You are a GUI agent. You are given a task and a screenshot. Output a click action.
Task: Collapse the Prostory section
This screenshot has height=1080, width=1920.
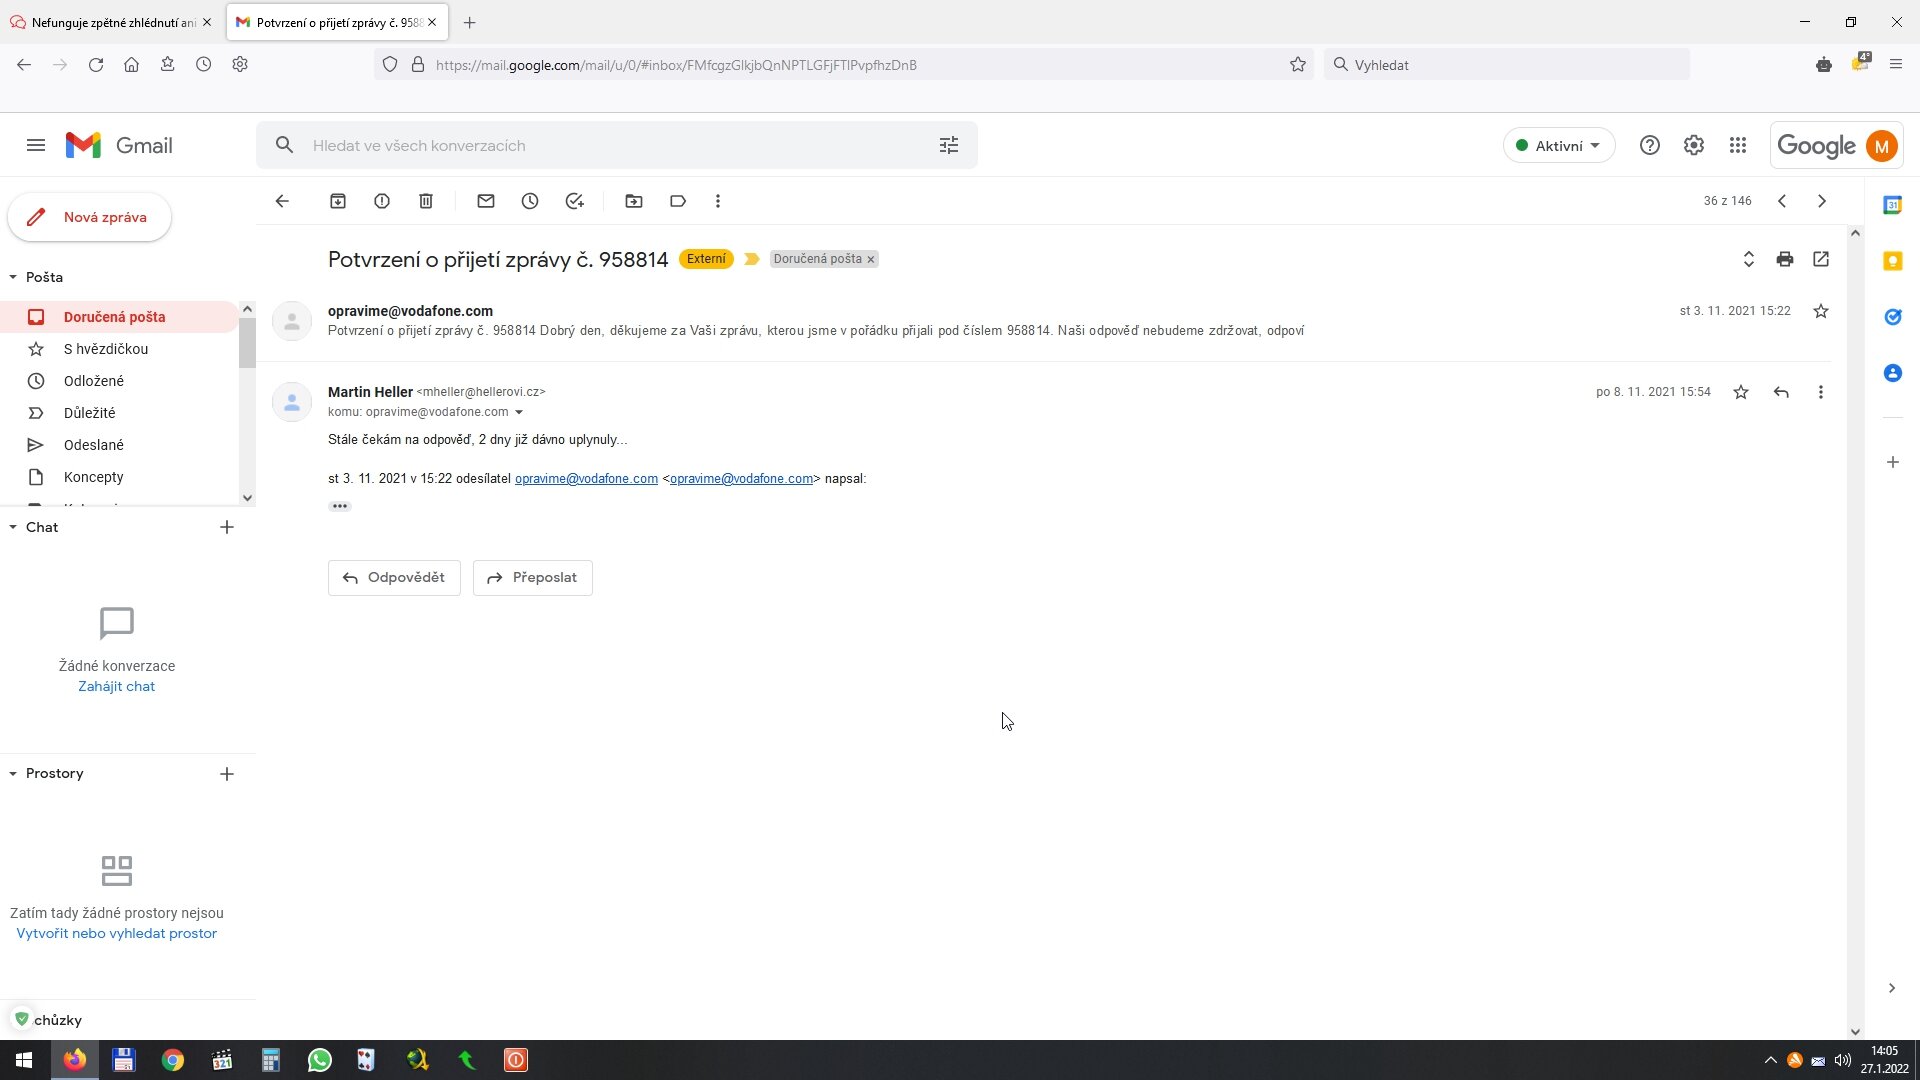[x=13, y=774]
